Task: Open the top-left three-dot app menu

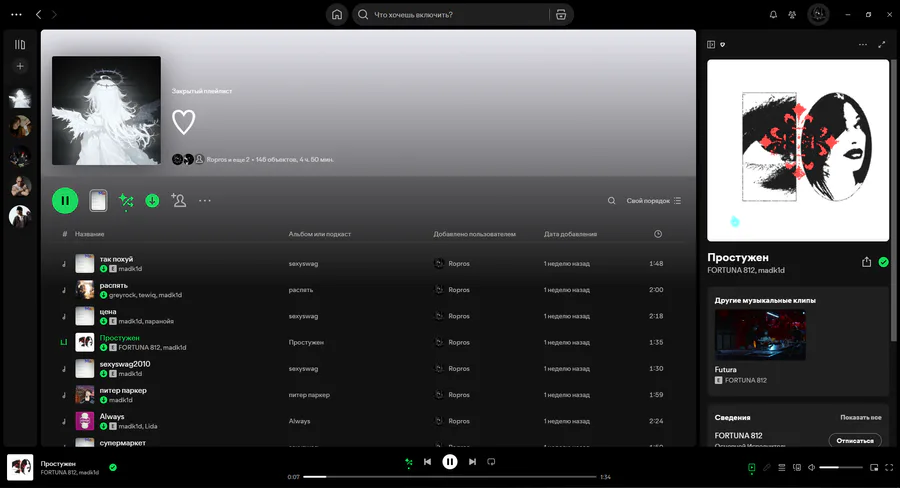Action: (x=16, y=14)
